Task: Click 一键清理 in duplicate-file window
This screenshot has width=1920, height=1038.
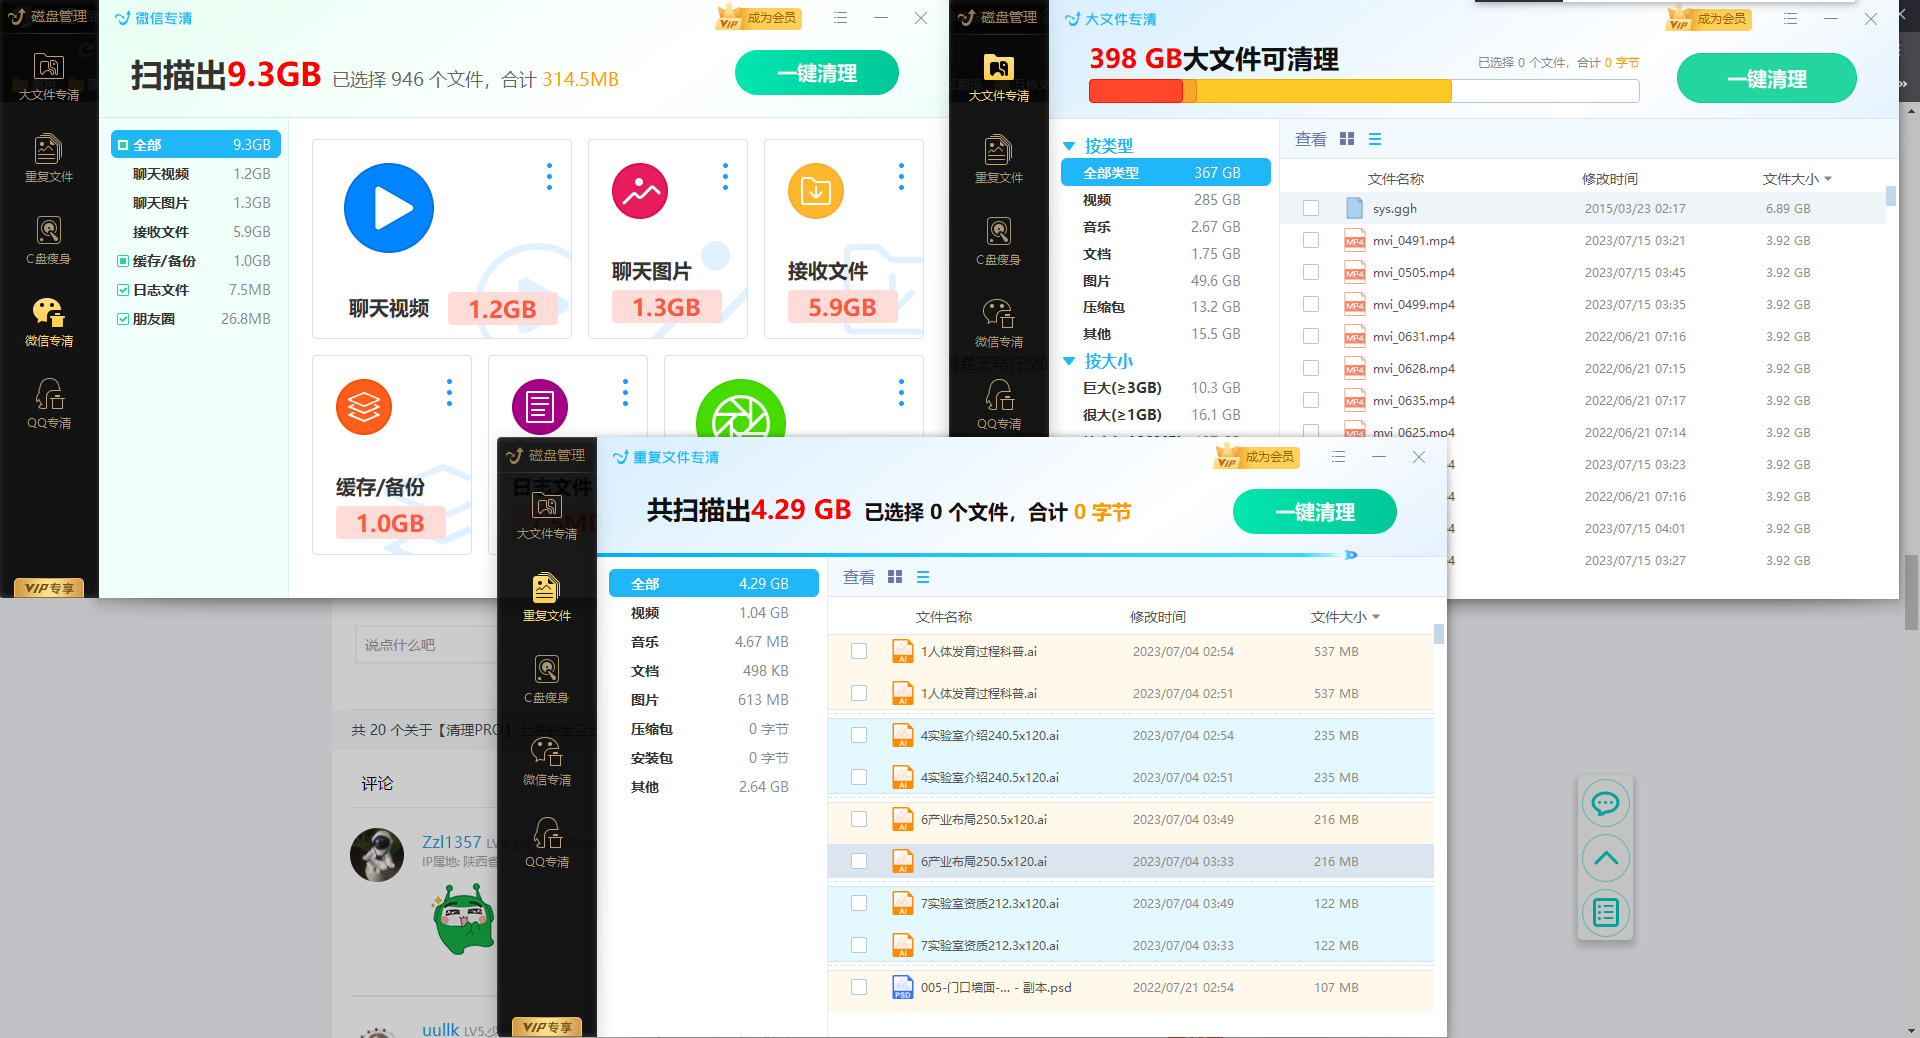Action: click(x=1315, y=512)
